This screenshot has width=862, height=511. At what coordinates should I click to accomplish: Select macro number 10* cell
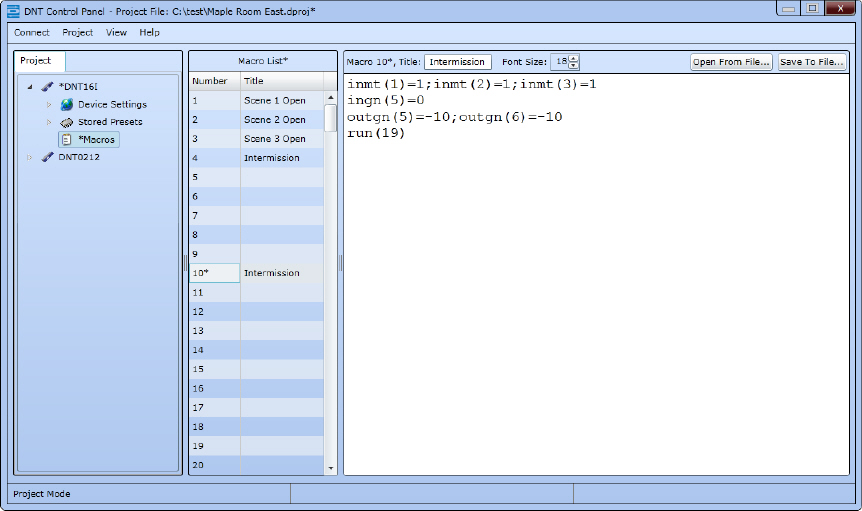pyautogui.click(x=214, y=273)
